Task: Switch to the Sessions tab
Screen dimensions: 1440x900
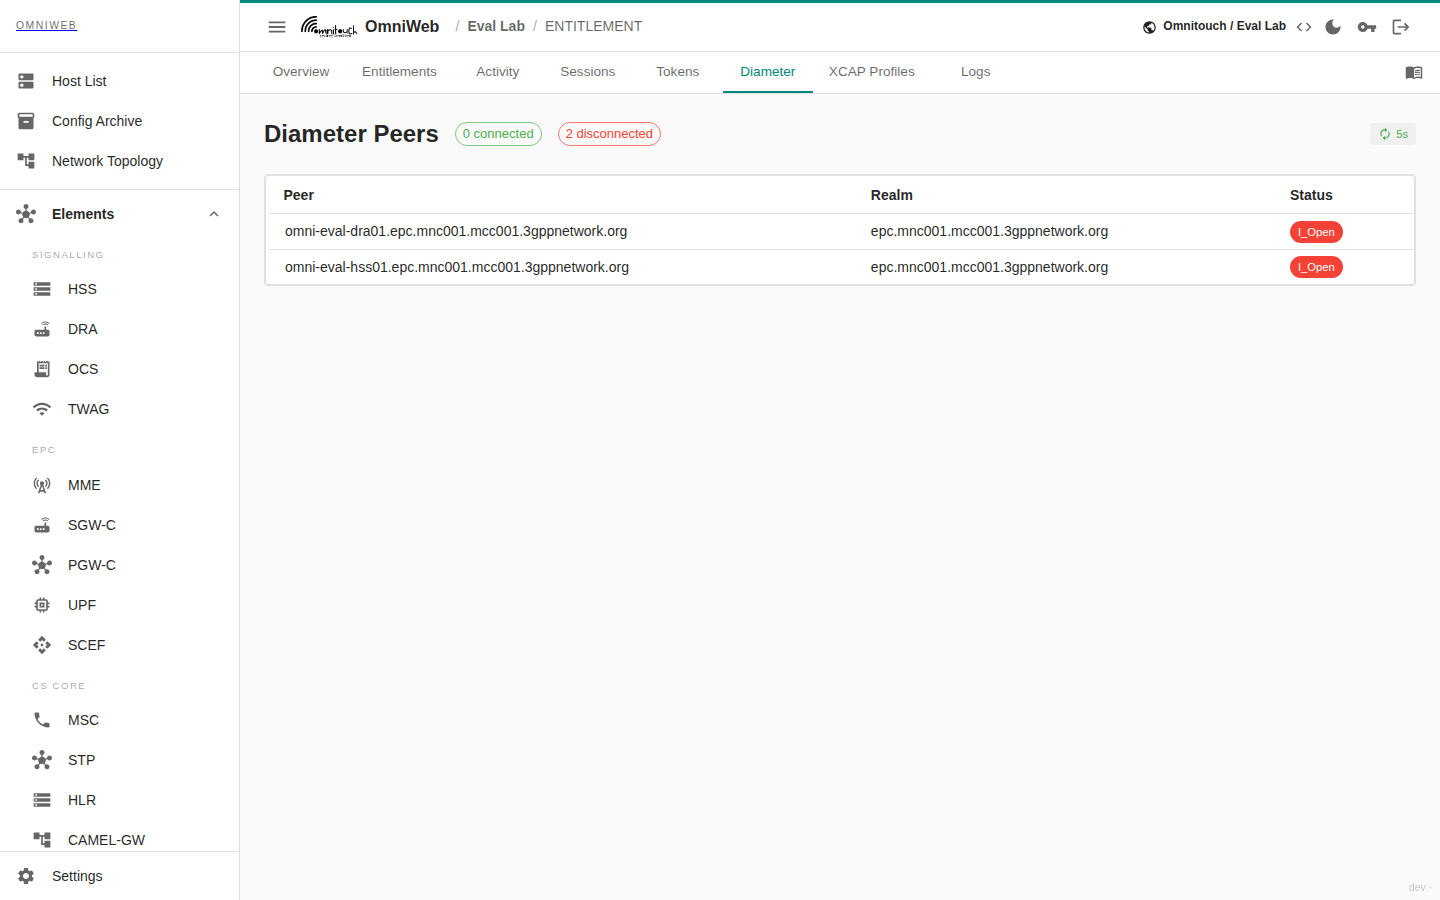Action: tap(588, 72)
